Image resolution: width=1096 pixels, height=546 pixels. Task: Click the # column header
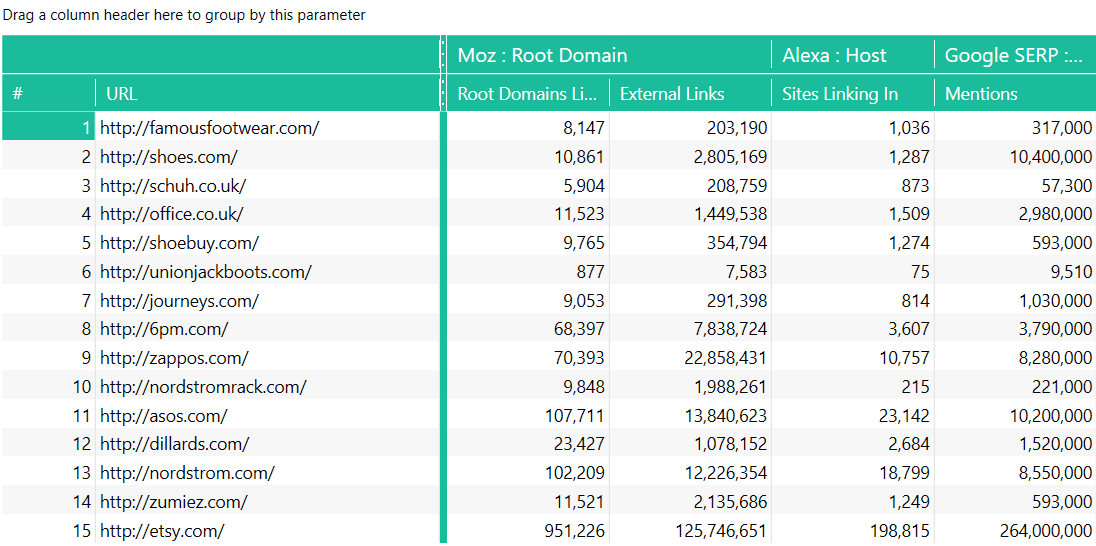tap(48, 94)
